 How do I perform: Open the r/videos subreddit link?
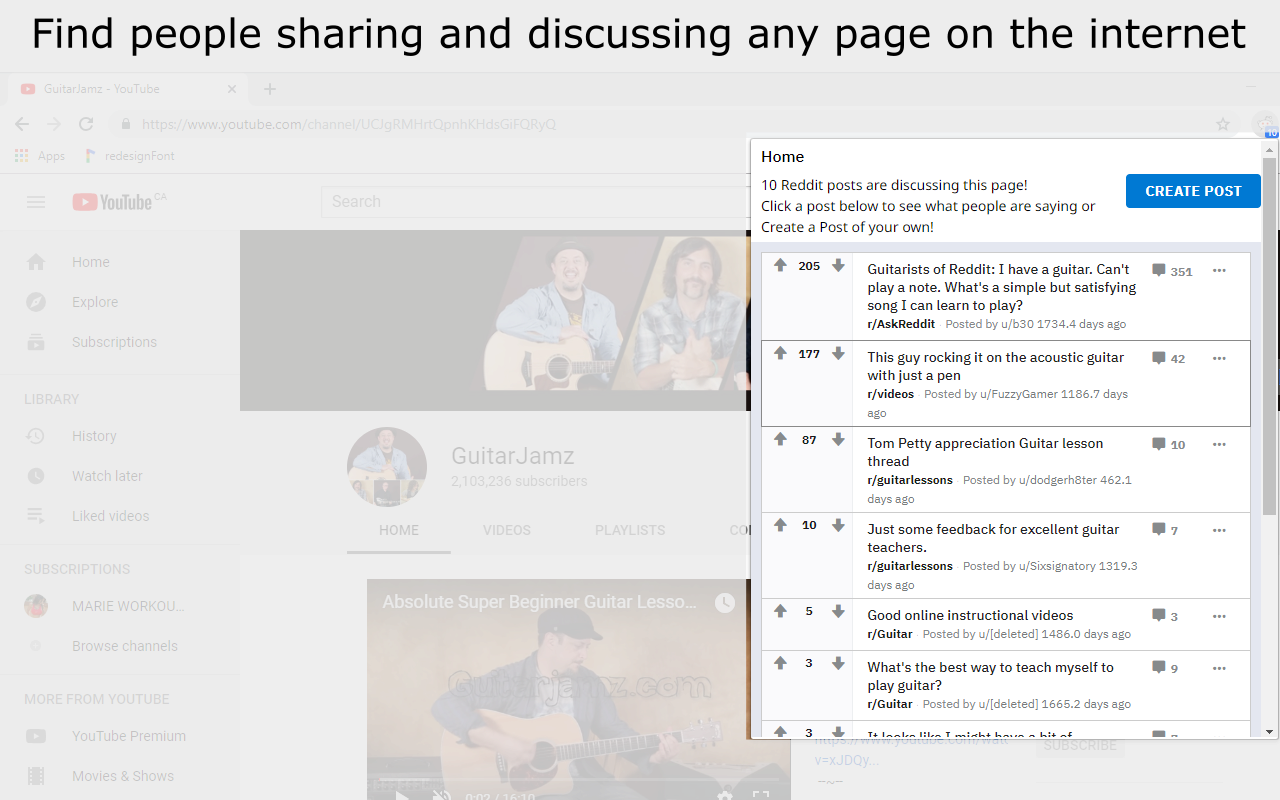890,394
